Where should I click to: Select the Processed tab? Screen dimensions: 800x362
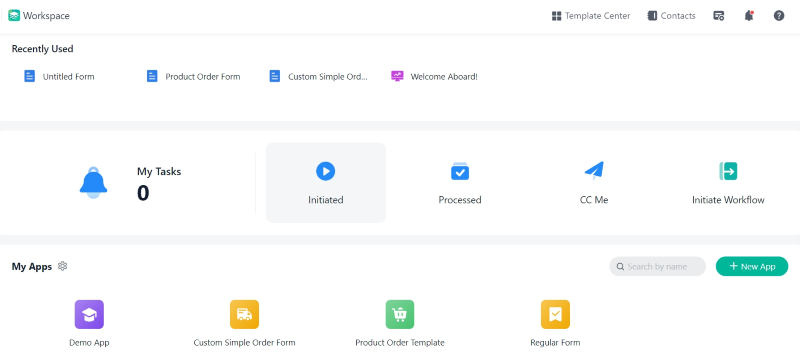(x=460, y=183)
